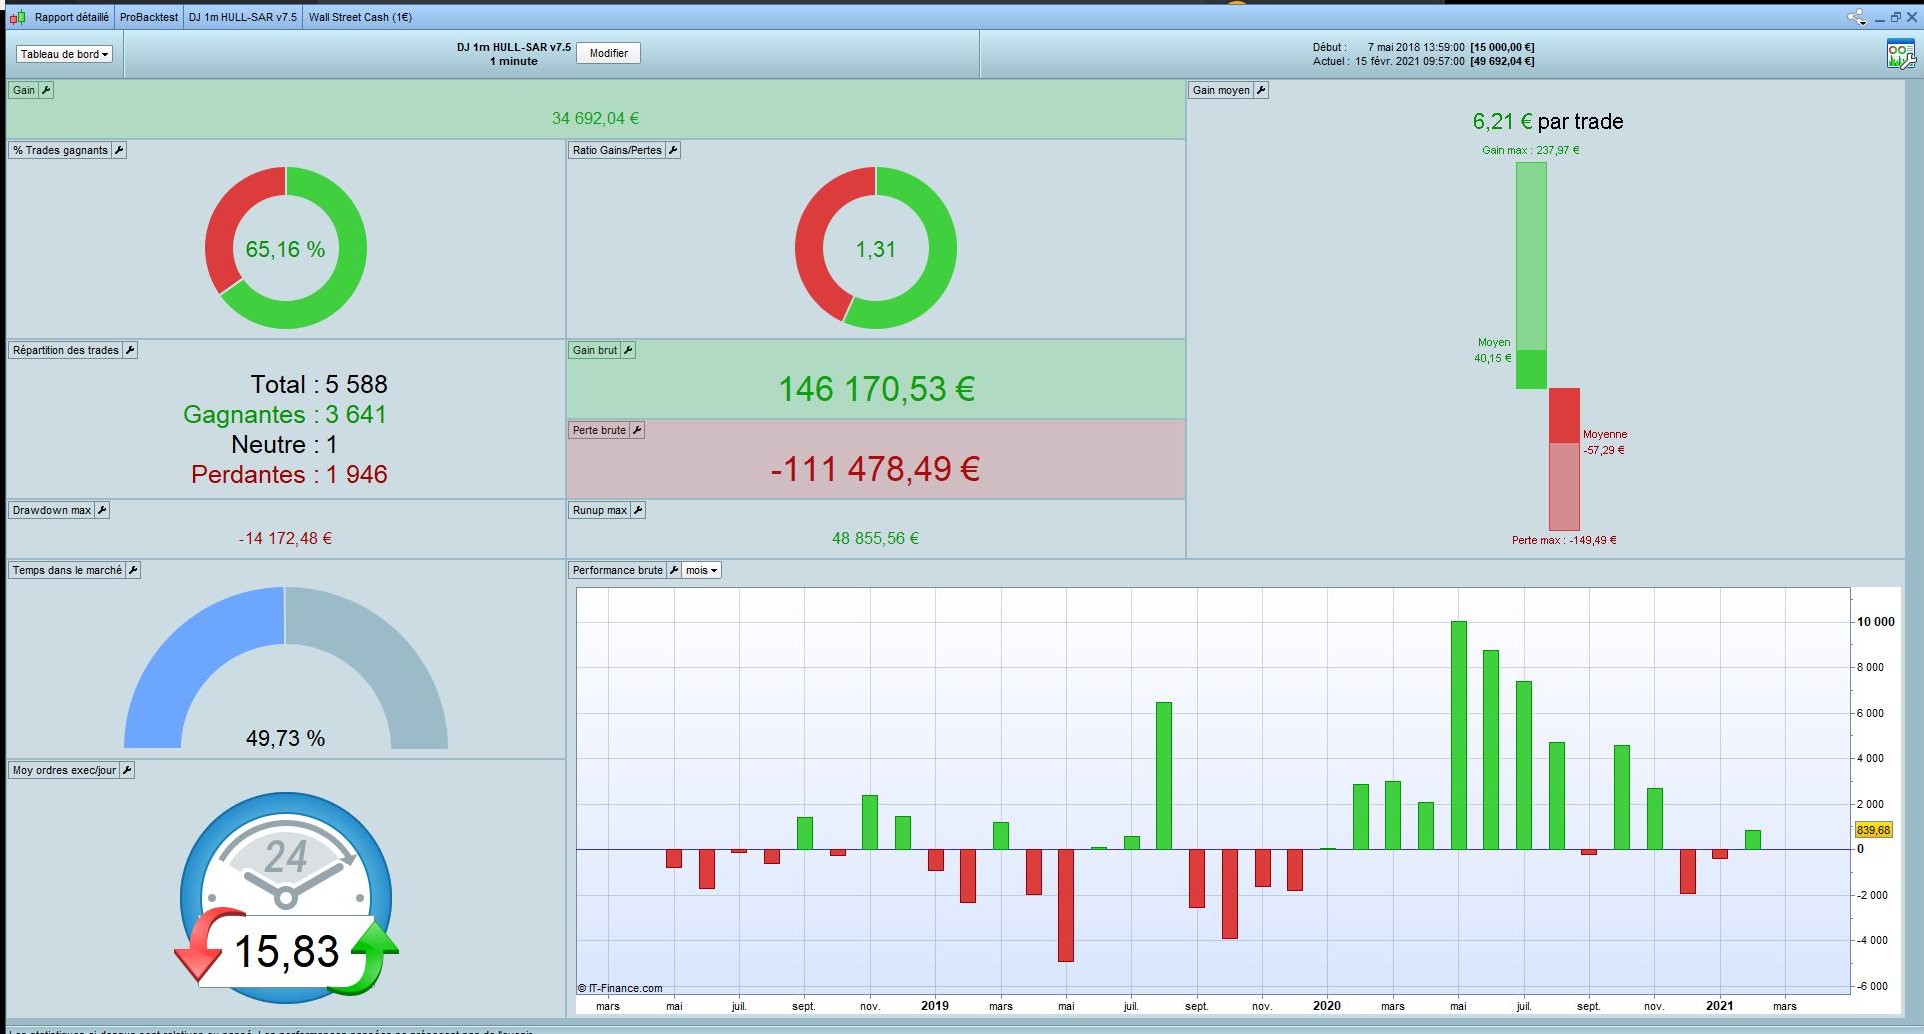The height and width of the screenshot is (1034, 1924).
Task: Click the Moyen 40,15 € average gain label
Action: click(1493, 350)
